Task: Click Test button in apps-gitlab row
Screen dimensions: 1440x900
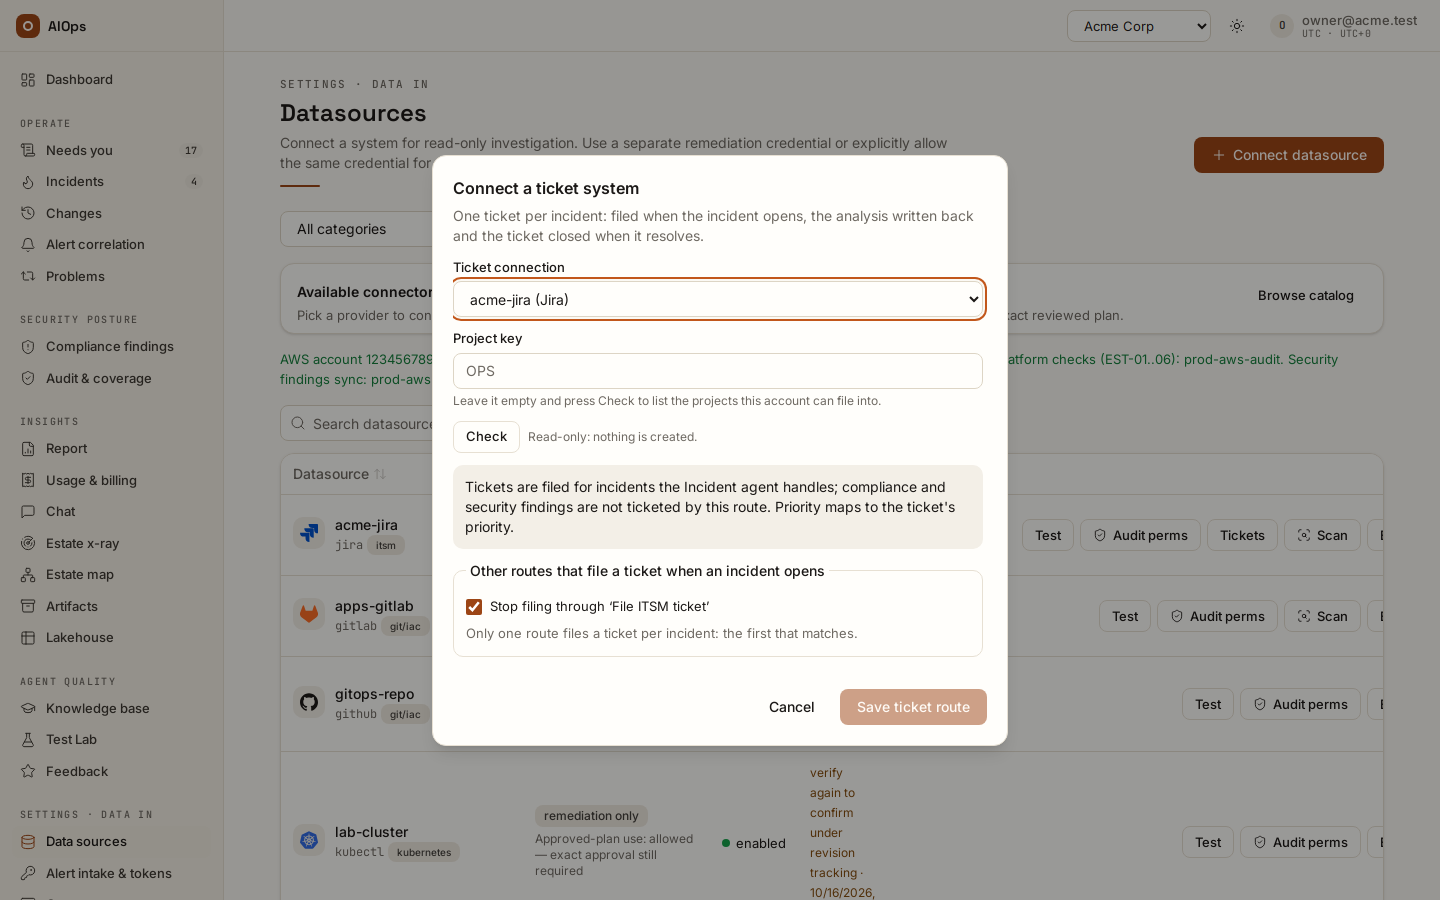Action: click(x=1125, y=616)
